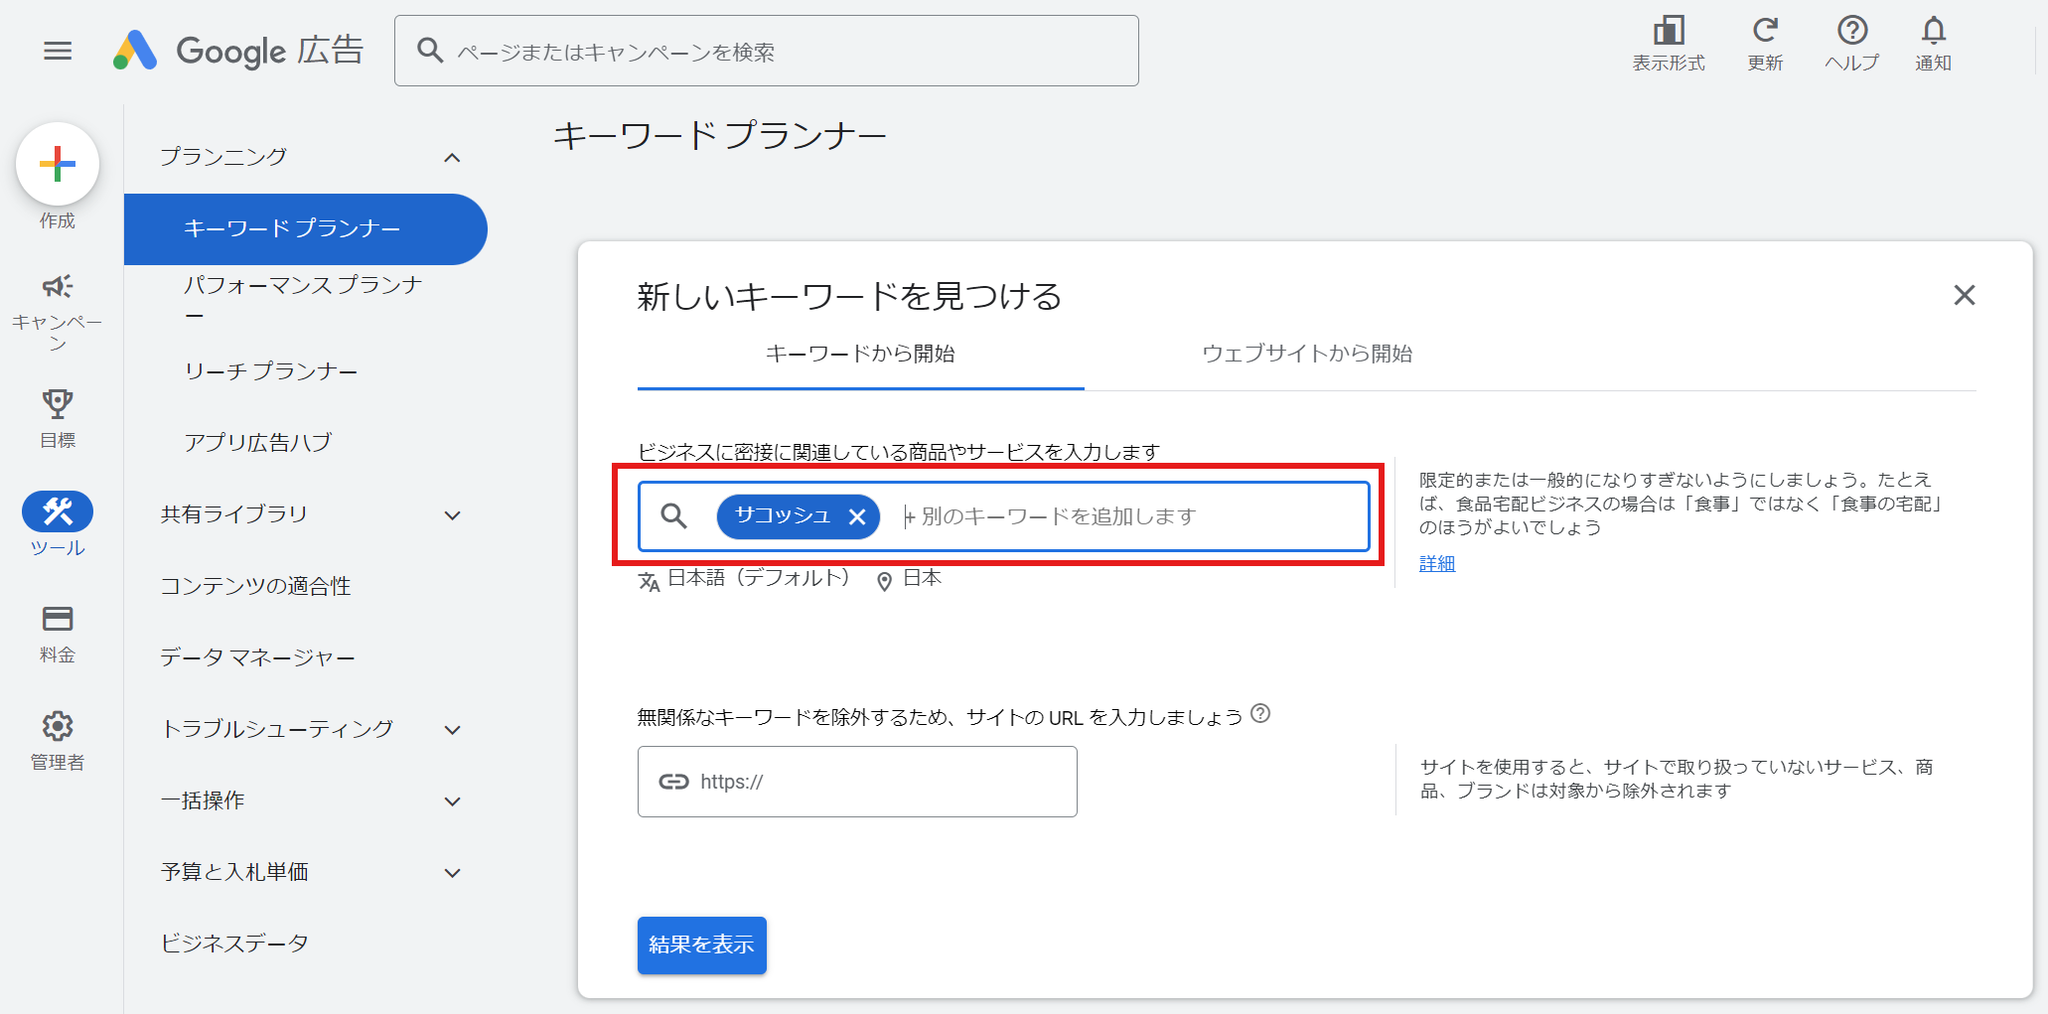Viewport: 2048px width, 1014px height.
Task: Click the URL help question icon
Action: [x=1261, y=714]
